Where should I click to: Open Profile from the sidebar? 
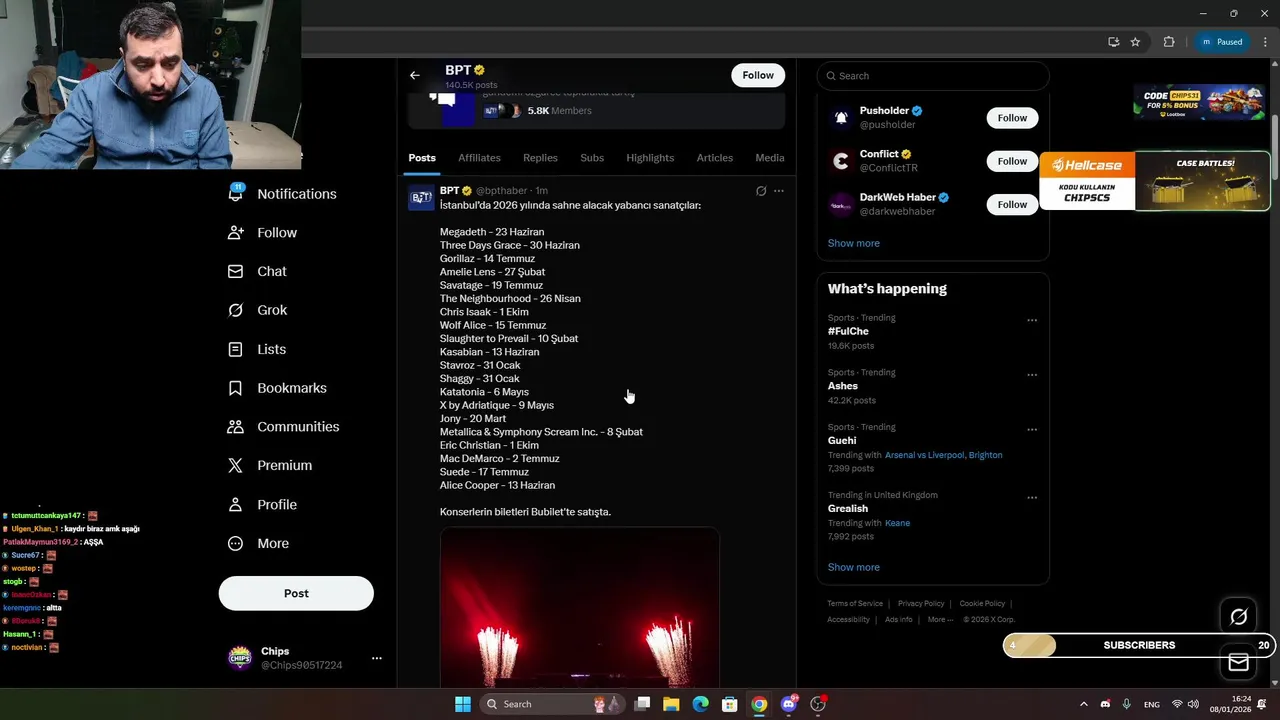click(262, 504)
